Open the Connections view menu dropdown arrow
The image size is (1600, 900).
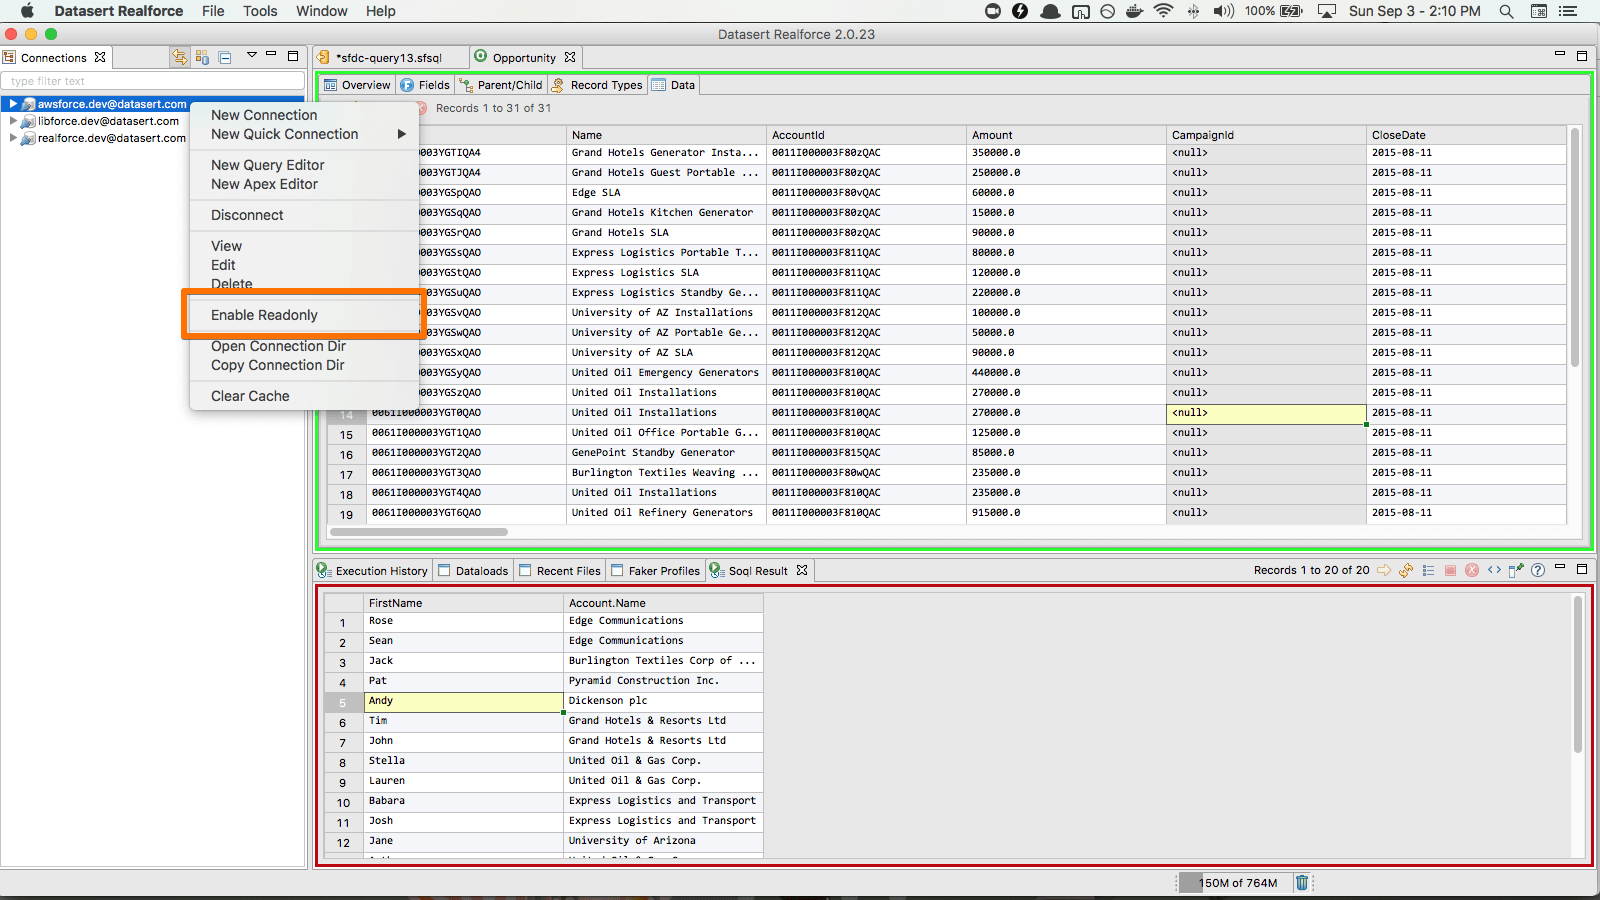click(x=252, y=55)
